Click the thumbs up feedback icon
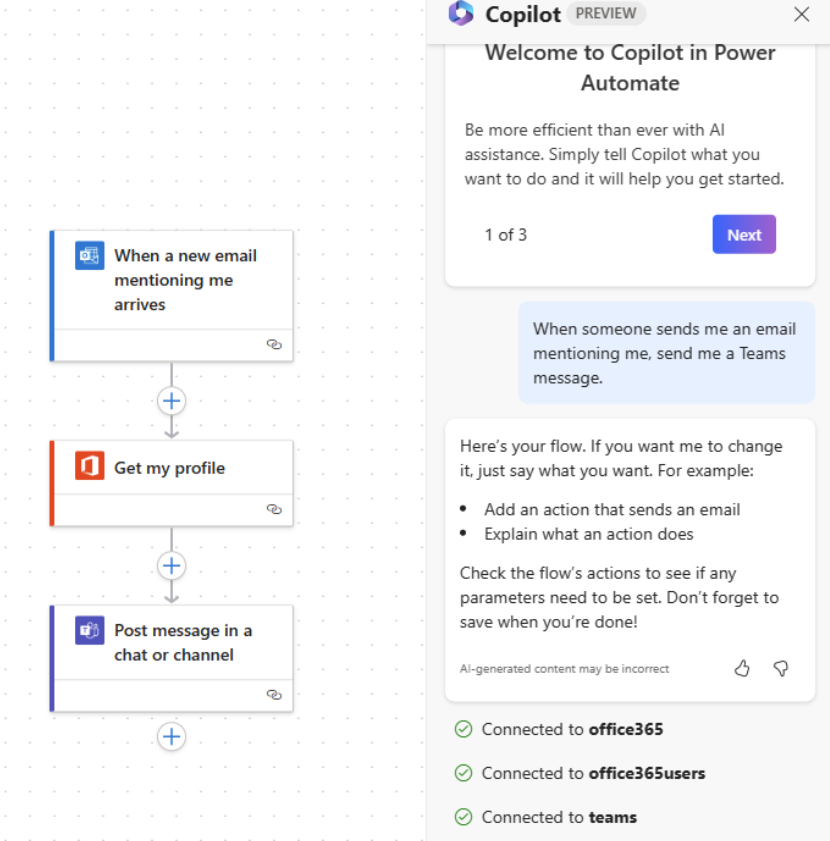 (742, 668)
